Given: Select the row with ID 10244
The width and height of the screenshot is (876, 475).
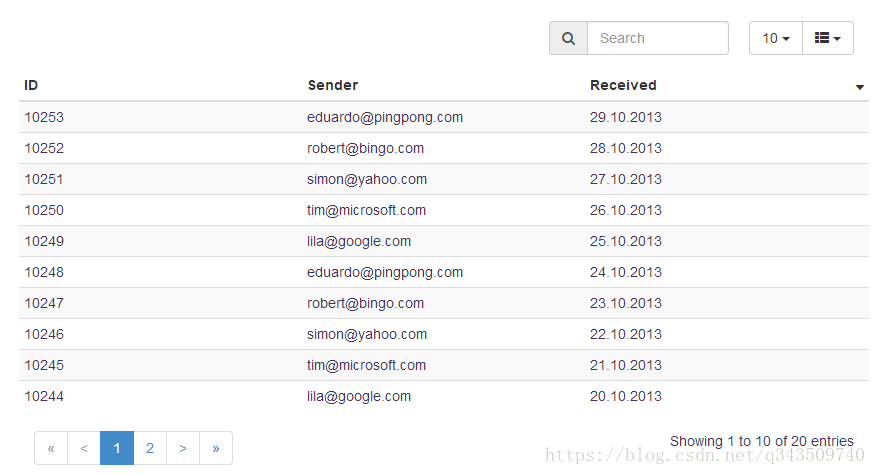Looking at the screenshot, I should [x=444, y=396].
